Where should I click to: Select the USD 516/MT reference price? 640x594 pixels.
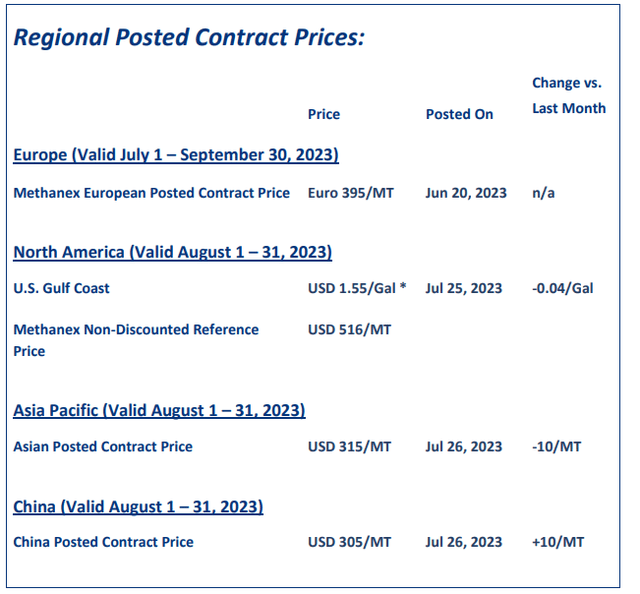(x=349, y=329)
